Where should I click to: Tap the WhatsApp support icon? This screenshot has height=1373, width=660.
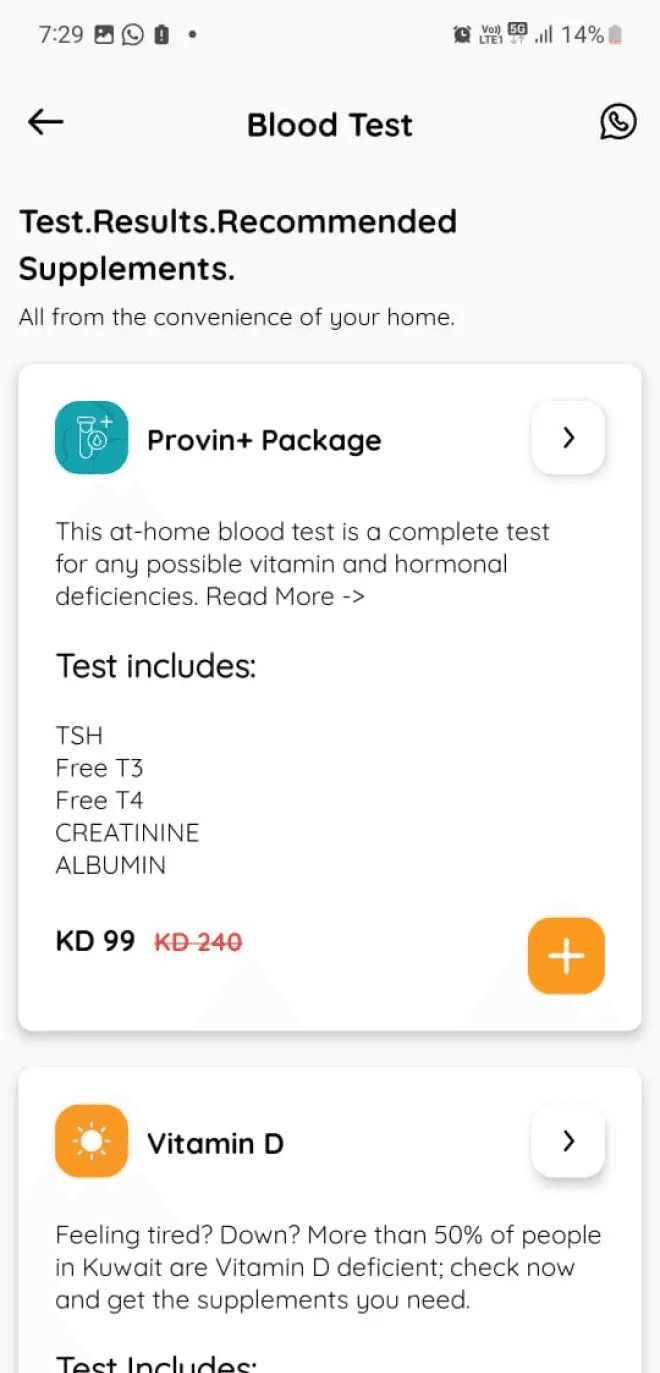click(x=618, y=122)
